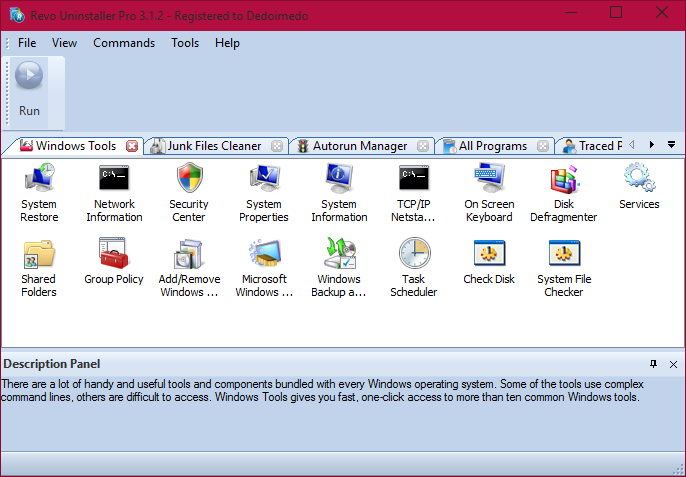Viewport: 686px width, 477px height.
Task: Launch Group Policy editor
Action: (114, 261)
